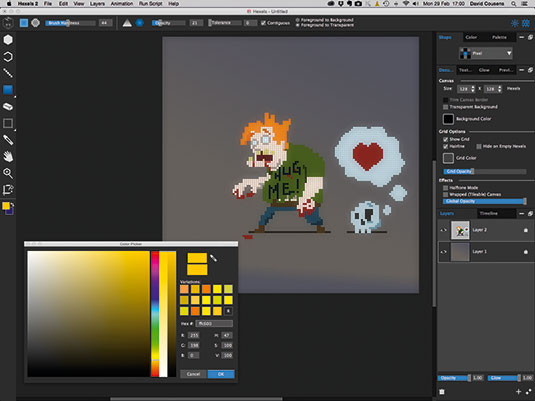
Task: Click the blue hex grid icon at top right
Action: 526,23
